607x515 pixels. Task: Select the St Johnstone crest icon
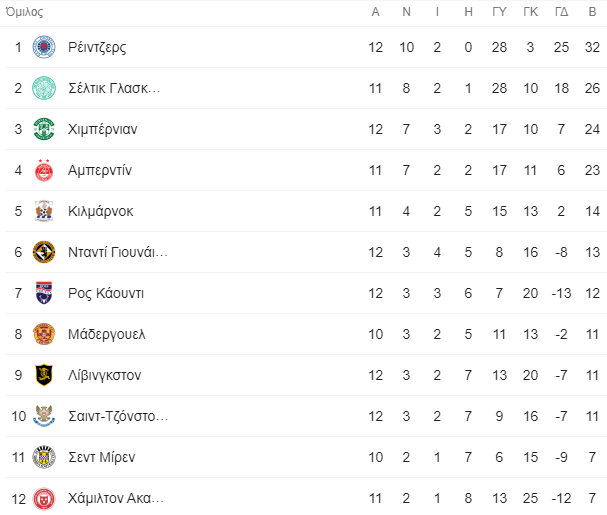pos(44,416)
